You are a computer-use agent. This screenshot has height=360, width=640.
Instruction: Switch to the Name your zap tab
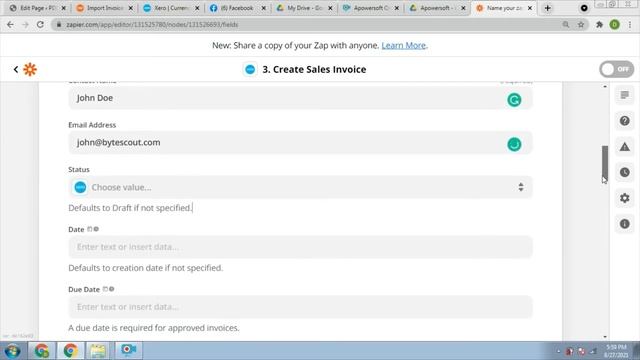pyautogui.click(x=504, y=8)
